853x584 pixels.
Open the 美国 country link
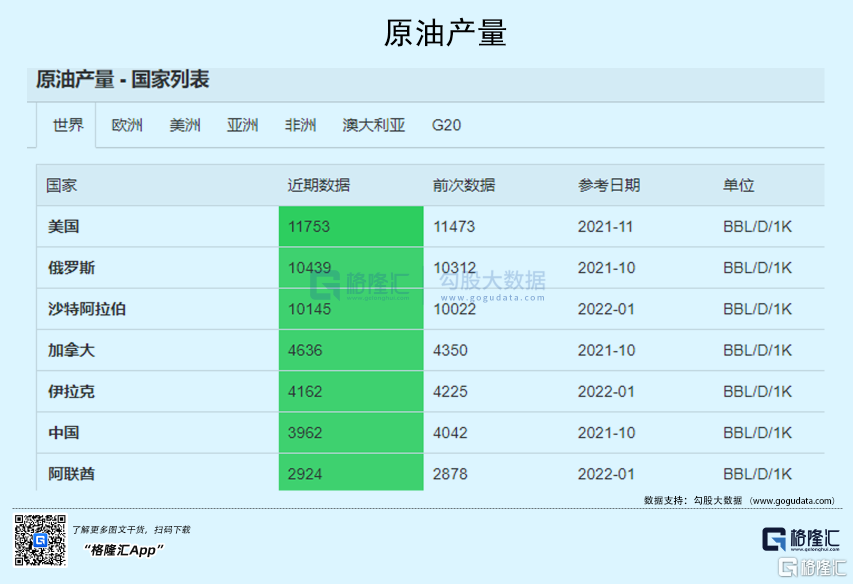[x=64, y=227]
